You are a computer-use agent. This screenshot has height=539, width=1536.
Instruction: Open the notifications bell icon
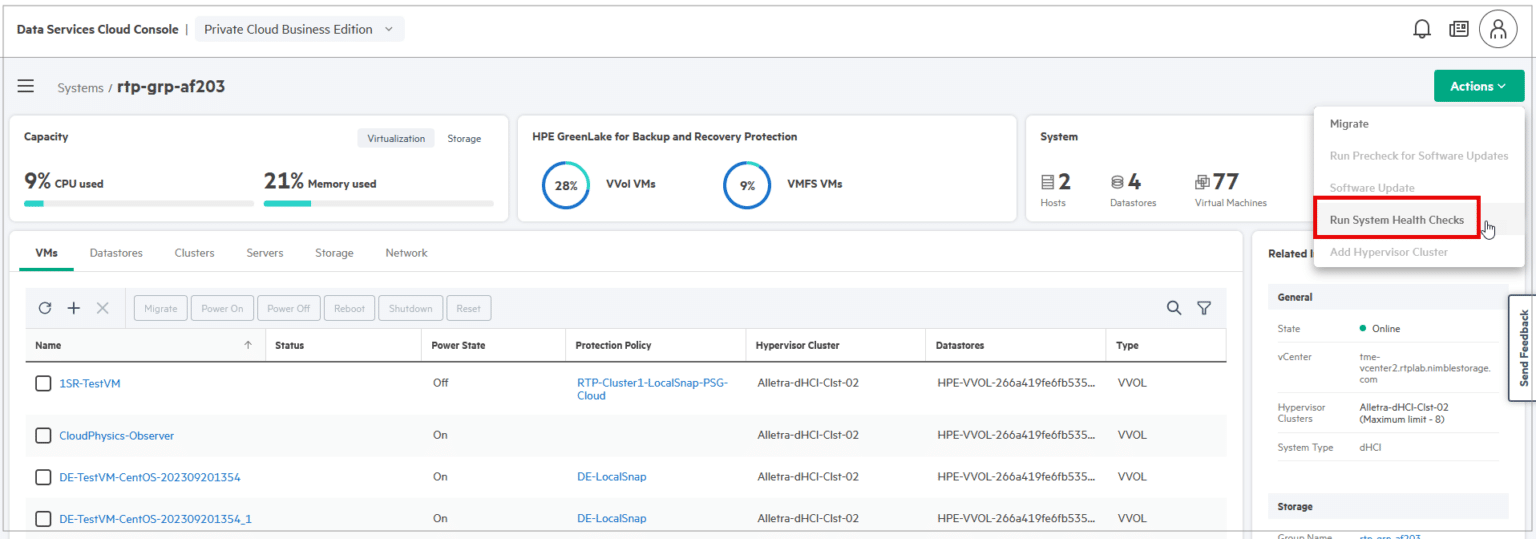point(1421,29)
